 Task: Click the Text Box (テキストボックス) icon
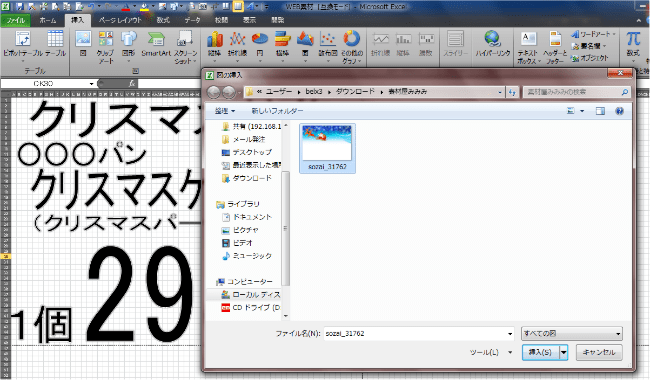528,39
